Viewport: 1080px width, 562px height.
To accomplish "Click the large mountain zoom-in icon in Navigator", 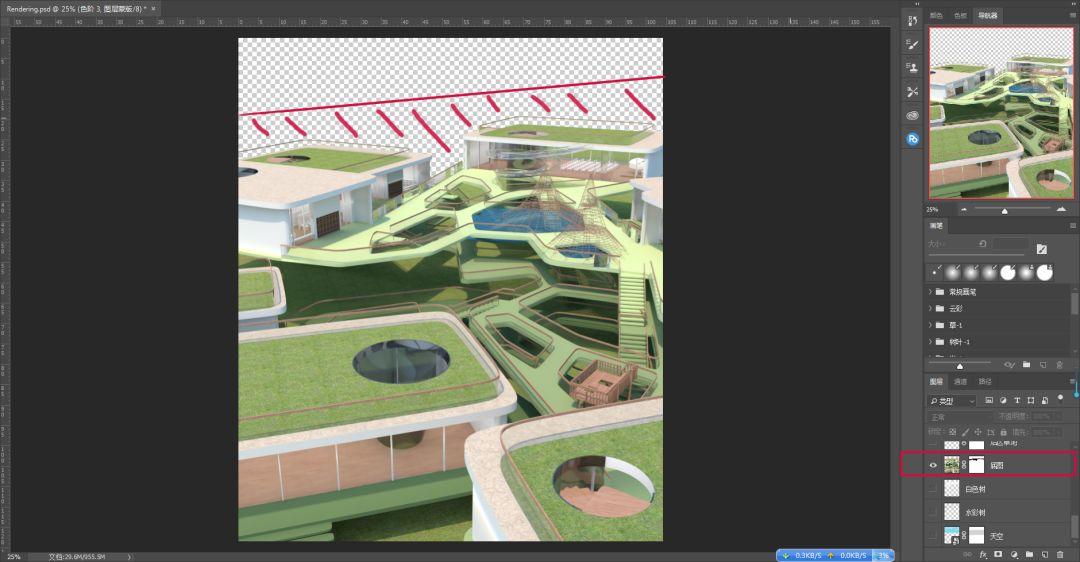I will [x=1061, y=209].
